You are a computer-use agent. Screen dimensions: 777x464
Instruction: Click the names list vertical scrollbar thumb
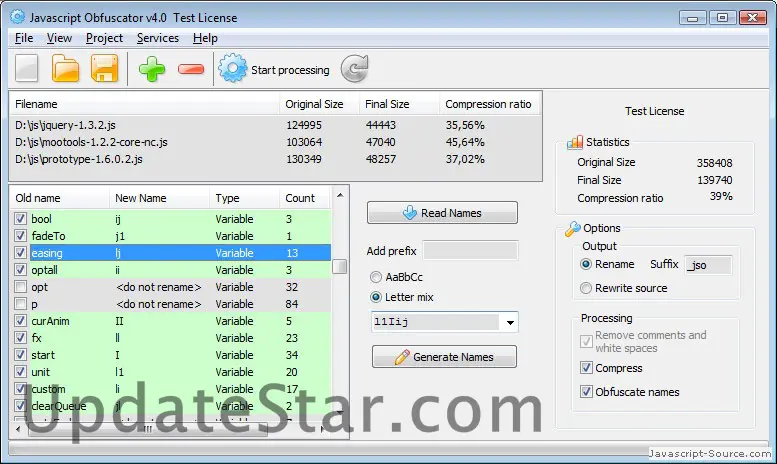[339, 266]
